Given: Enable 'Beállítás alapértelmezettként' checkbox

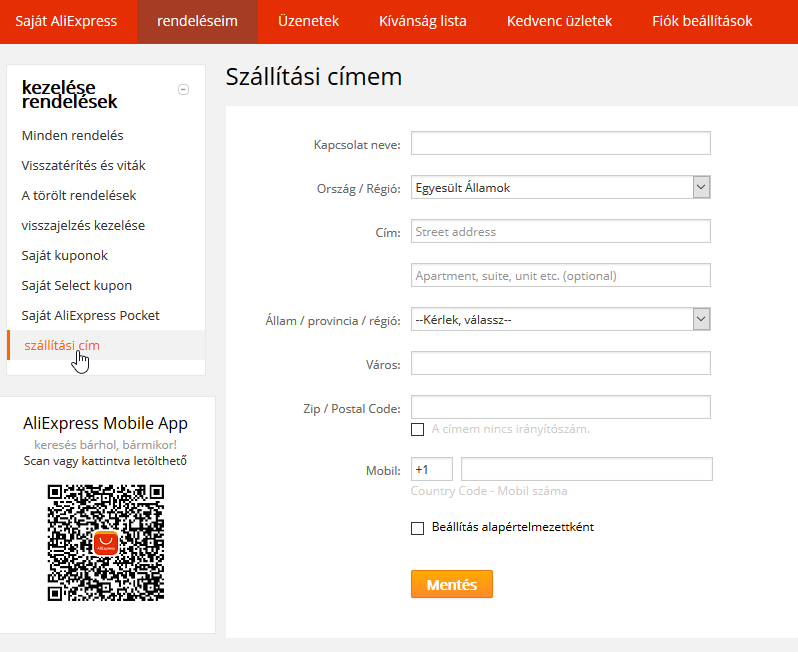Looking at the screenshot, I should pyautogui.click(x=418, y=527).
